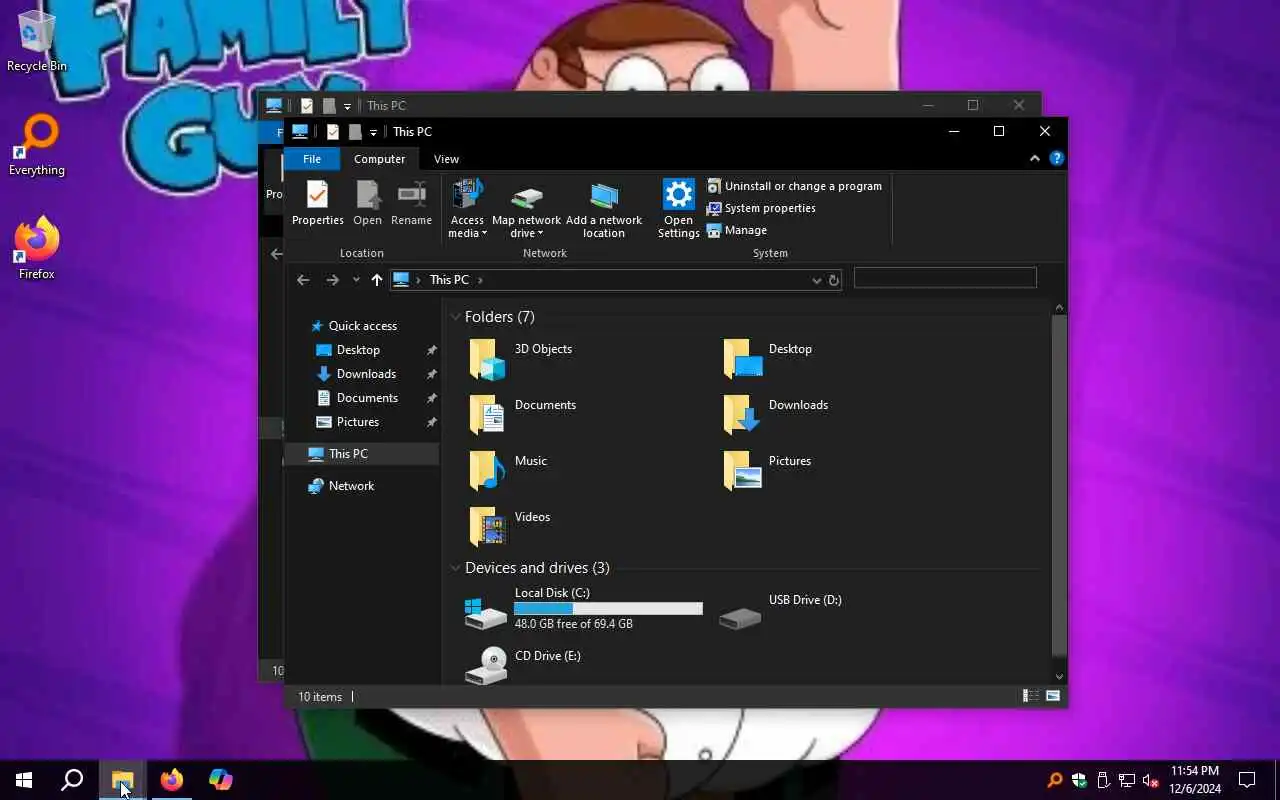Image resolution: width=1280 pixels, height=800 pixels.
Task: Click the taskbar Search magnifier
Action: (x=72, y=780)
